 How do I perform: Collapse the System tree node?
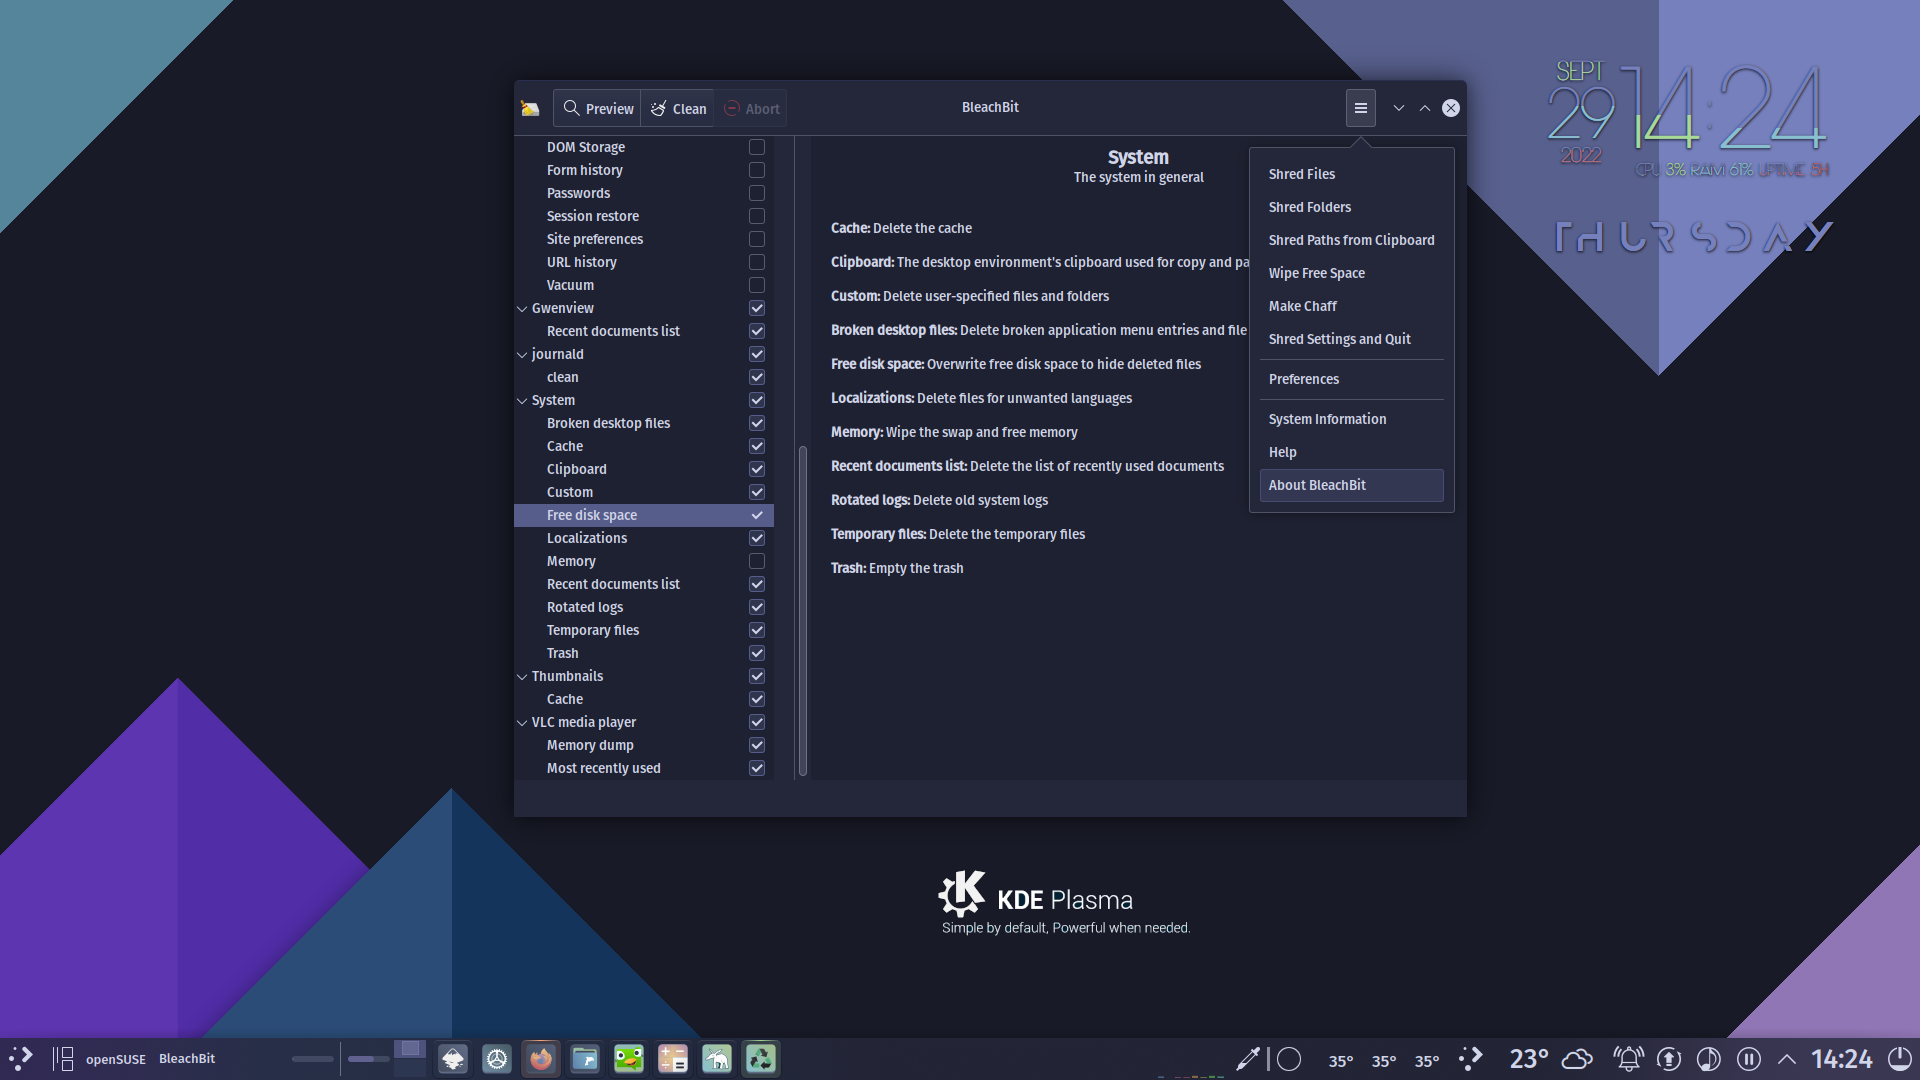(521, 400)
